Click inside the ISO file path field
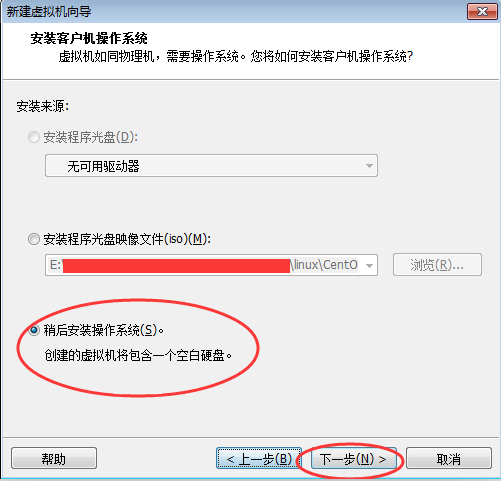501x481 pixels. click(x=203, y=265)
